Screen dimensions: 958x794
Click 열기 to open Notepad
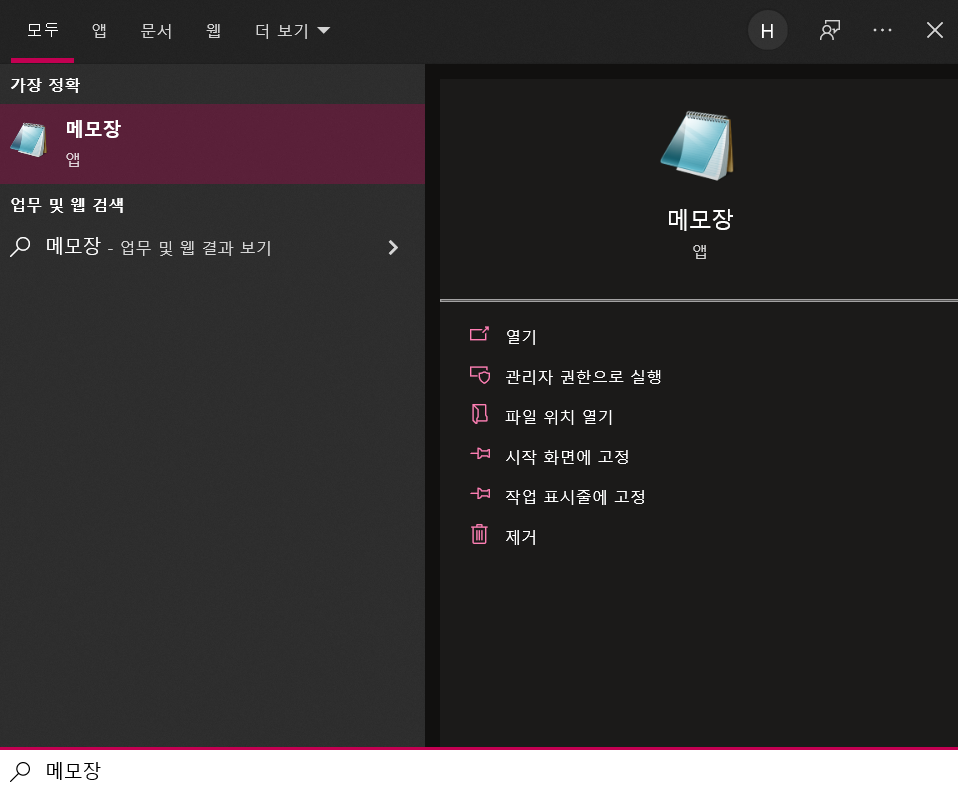[x=521, y=337]
